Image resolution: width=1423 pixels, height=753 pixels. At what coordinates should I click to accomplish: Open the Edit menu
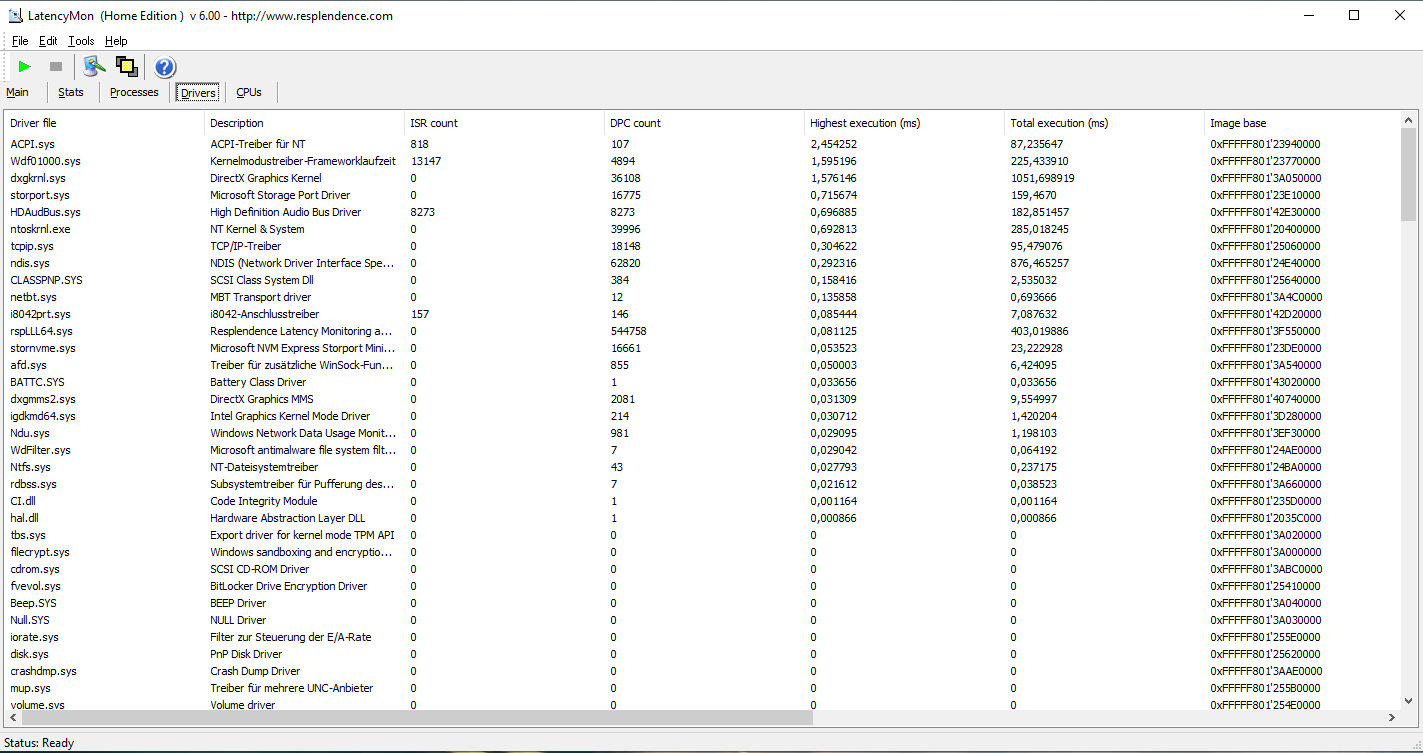pyautogui.click(x=48, y=41)
